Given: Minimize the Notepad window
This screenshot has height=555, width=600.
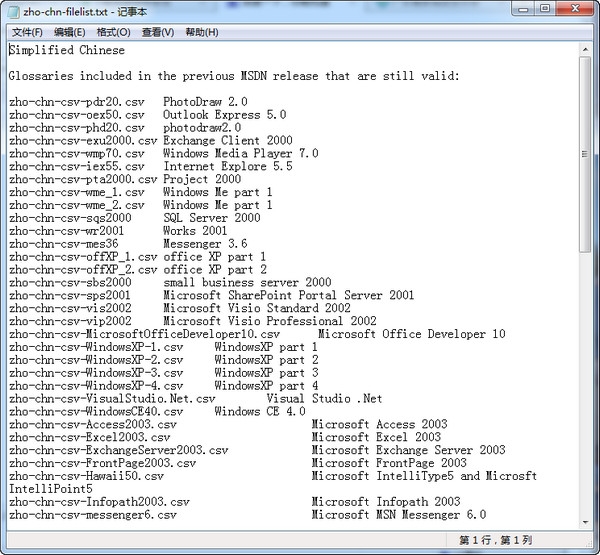Looking at the screenshot, I should pos(523,9).
